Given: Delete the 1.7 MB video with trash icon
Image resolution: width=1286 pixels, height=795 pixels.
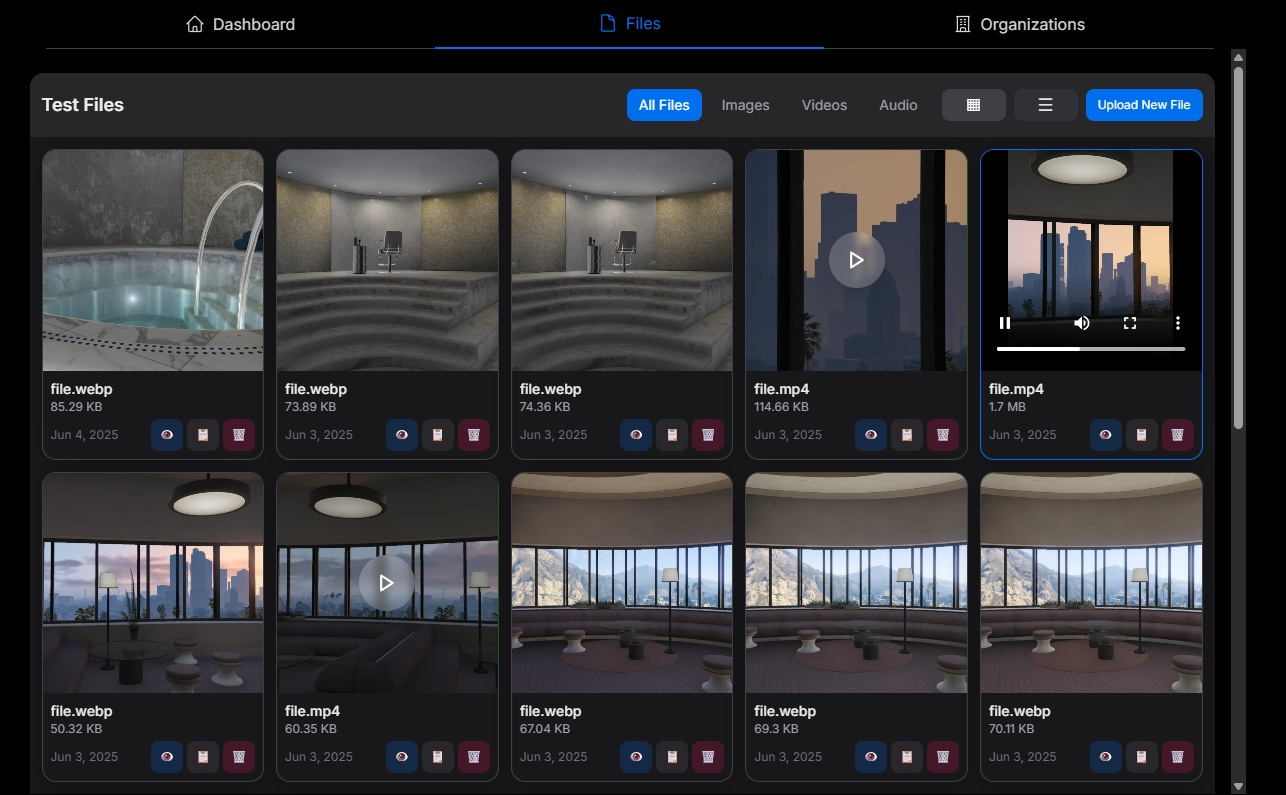Looking at the screenshot, I should 1177,435.
